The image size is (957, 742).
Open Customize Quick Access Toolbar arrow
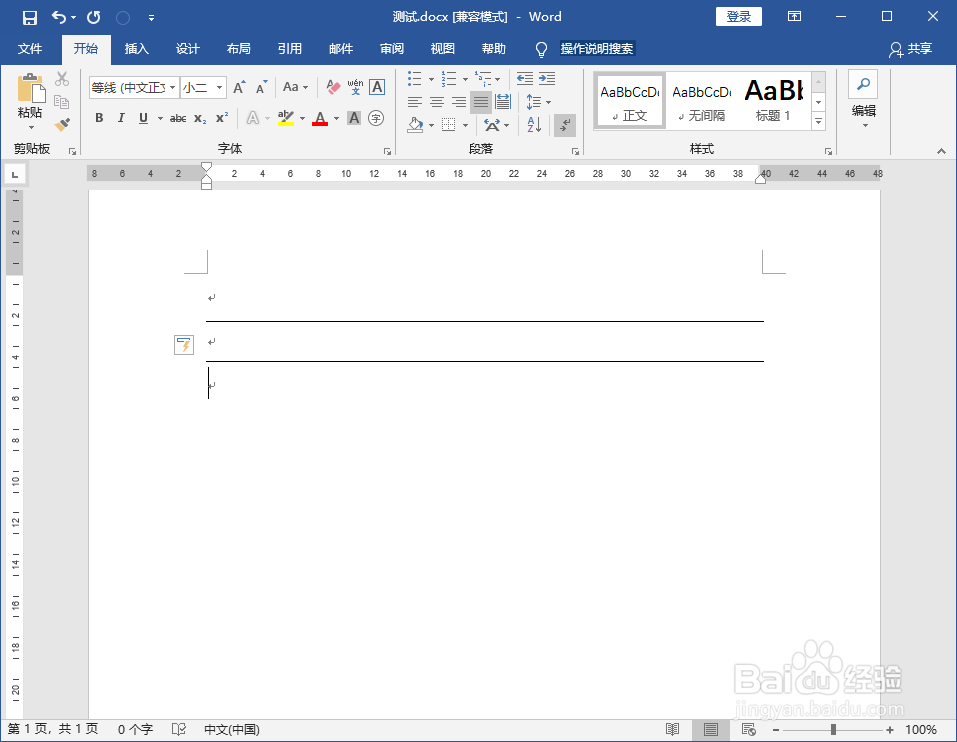(151, 18)
